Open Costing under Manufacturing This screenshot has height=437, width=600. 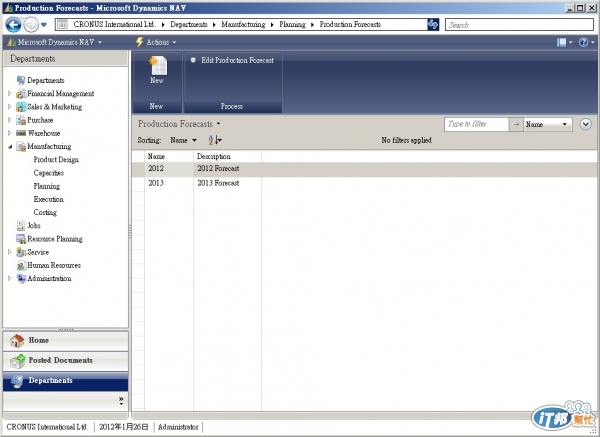[45, 212]
